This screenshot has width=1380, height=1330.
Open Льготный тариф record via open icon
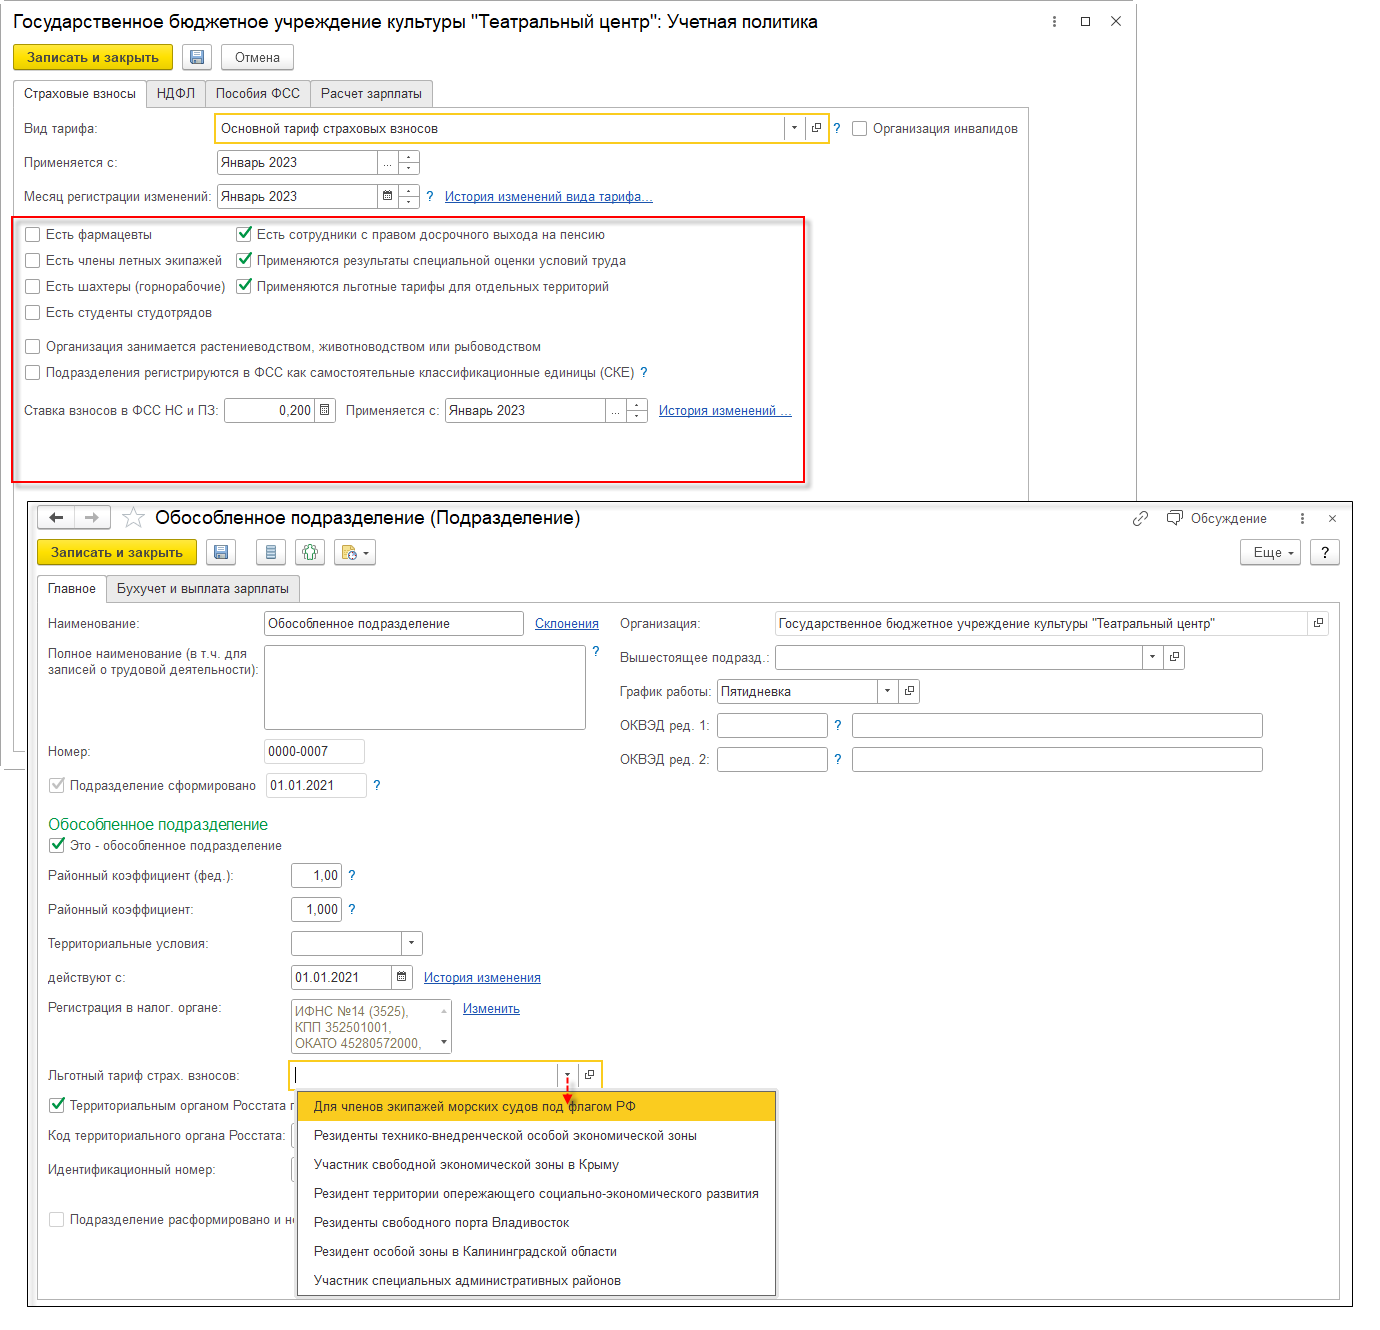click(589, 1075)
